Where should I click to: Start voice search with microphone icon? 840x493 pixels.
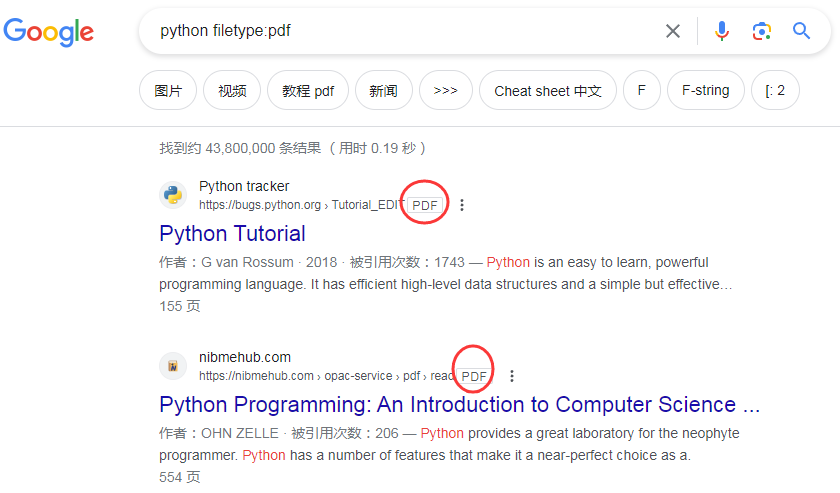click(722, 31)
